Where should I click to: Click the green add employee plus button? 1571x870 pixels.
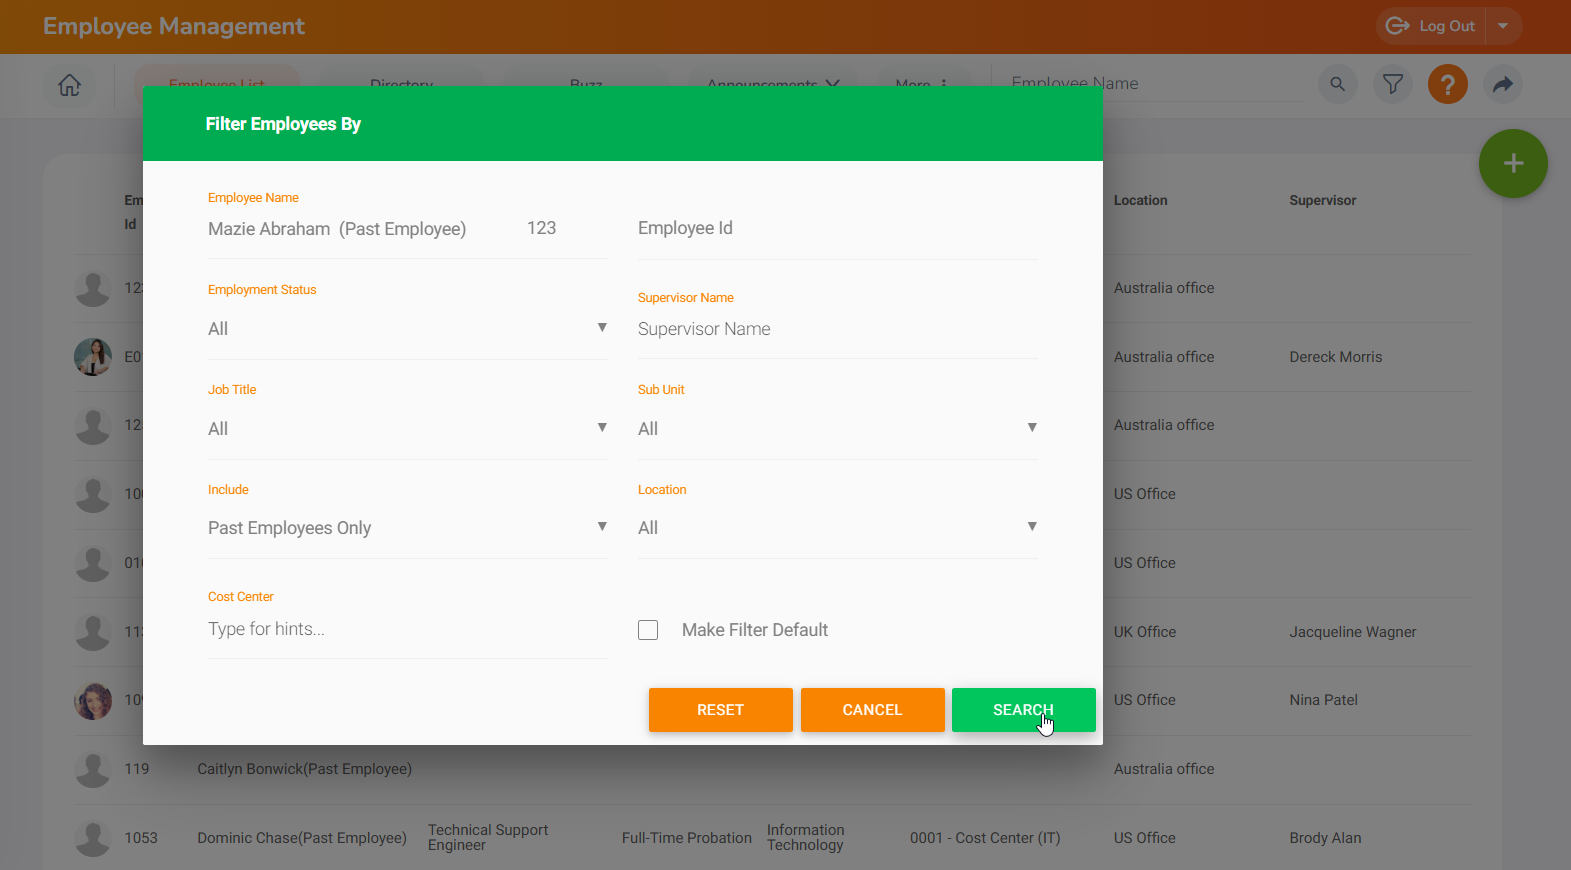1513,163
